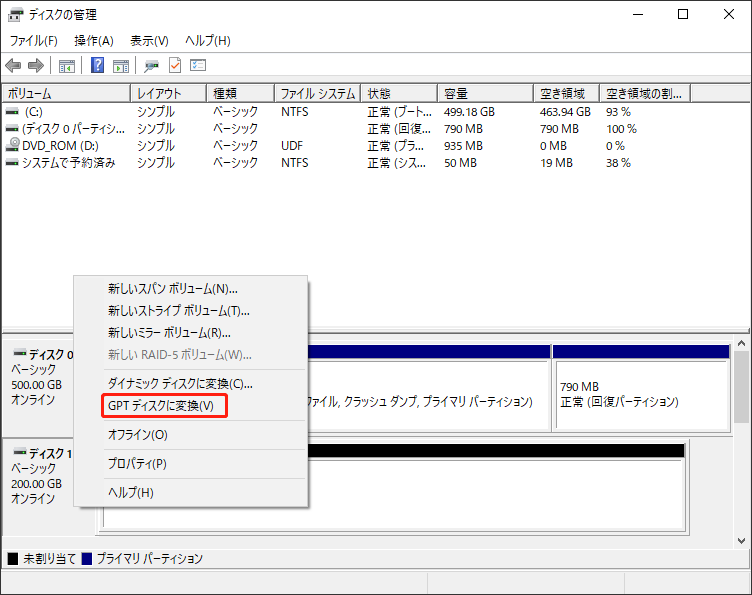The height and width of the screenshot is (595, 752).
Task: Choose 新しいミラー ボリューム(R)...
Action: (191, 333)
